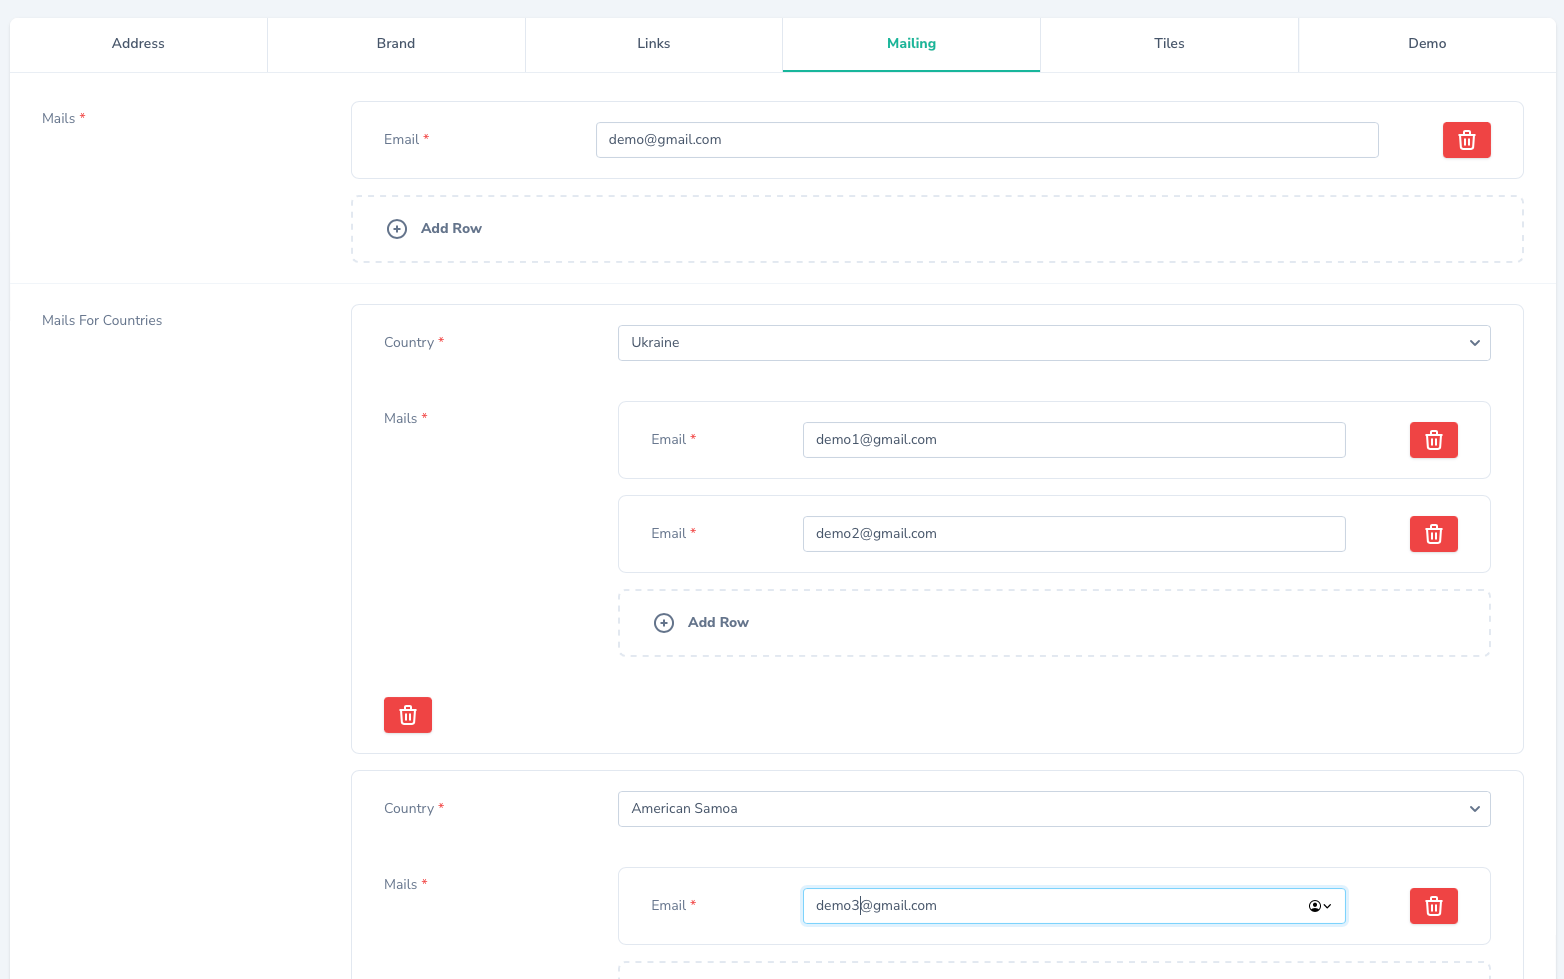Screen dimensions: 1564x979
Task: Click Email label beside demo1@gmail.com
Action: point(673,440)
